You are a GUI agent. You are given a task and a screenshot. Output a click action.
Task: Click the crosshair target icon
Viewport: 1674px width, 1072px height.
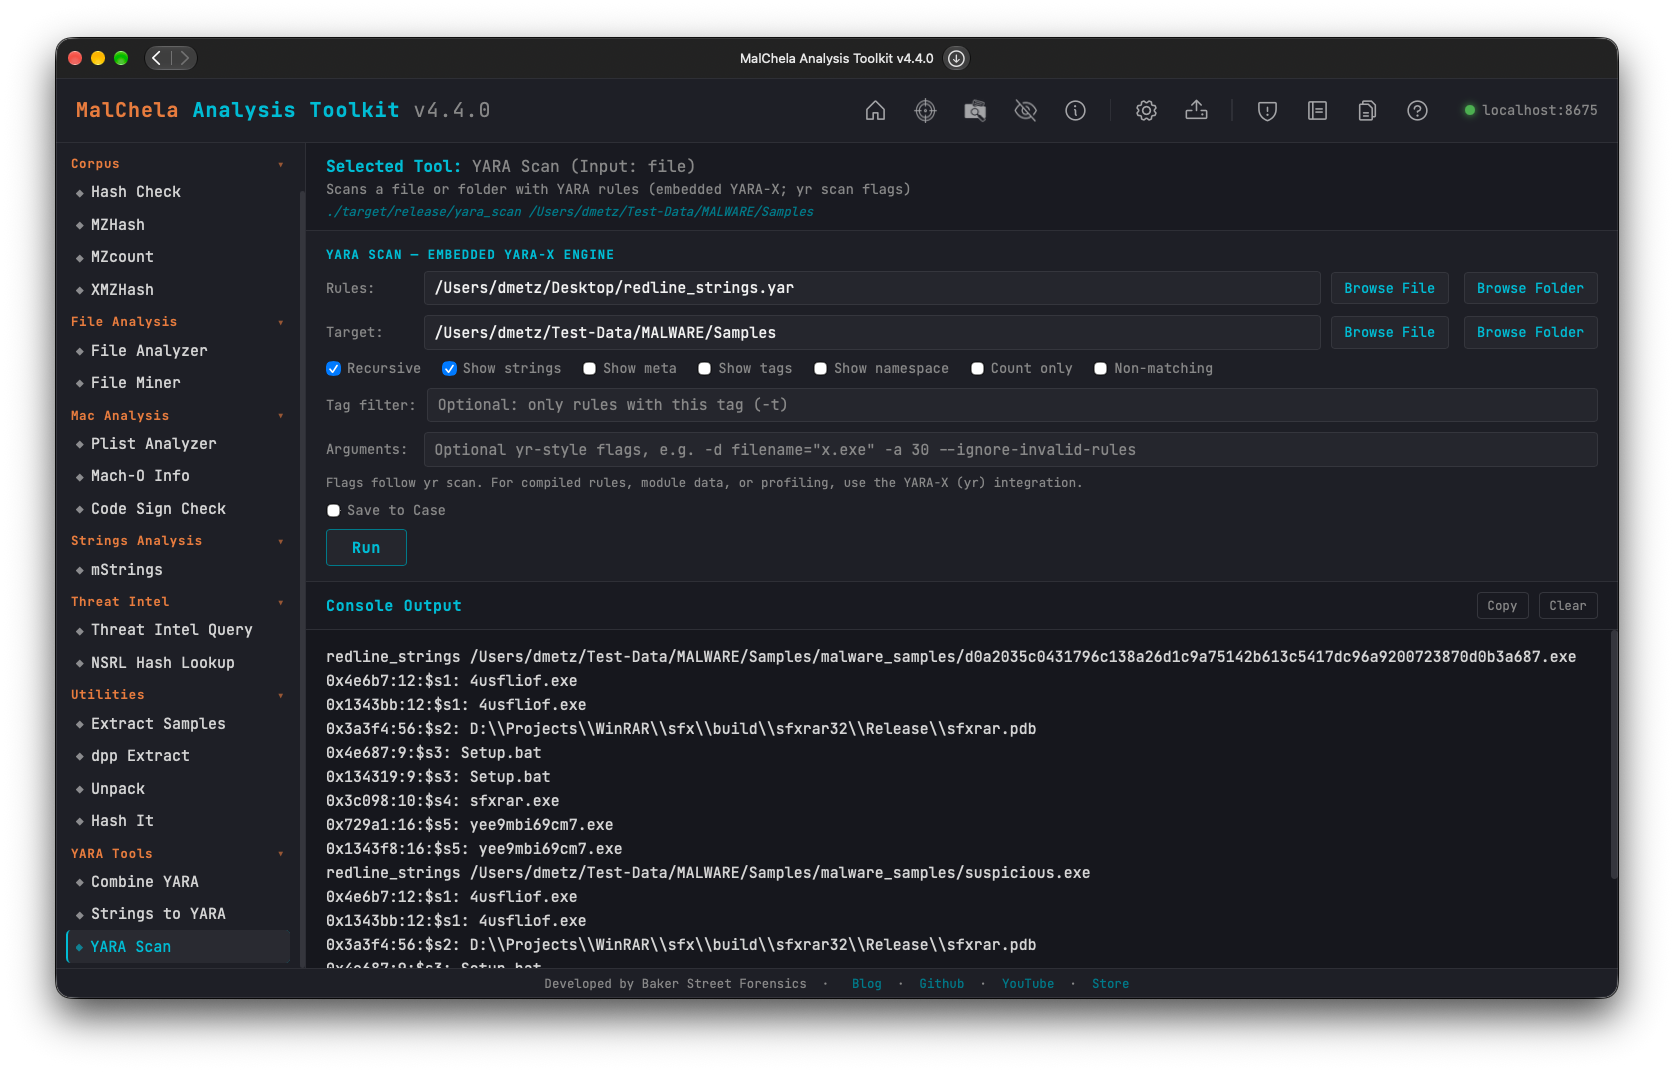pyautogui.click(x=926, y=111)
